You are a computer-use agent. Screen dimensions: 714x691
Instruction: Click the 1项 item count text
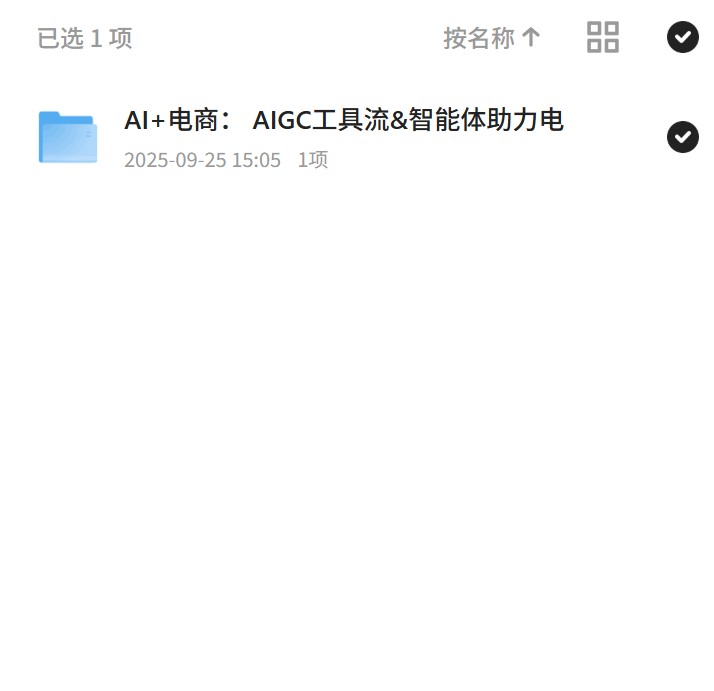click(313, 160)
